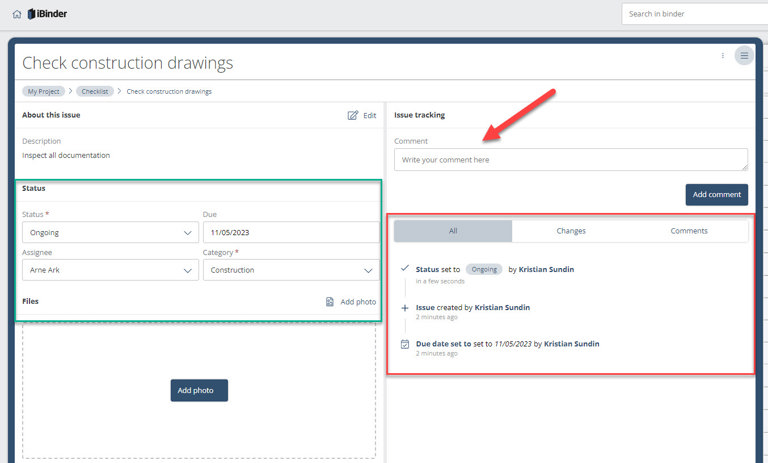
Task: Switch to the Changes tab
Action: point(571,231)
